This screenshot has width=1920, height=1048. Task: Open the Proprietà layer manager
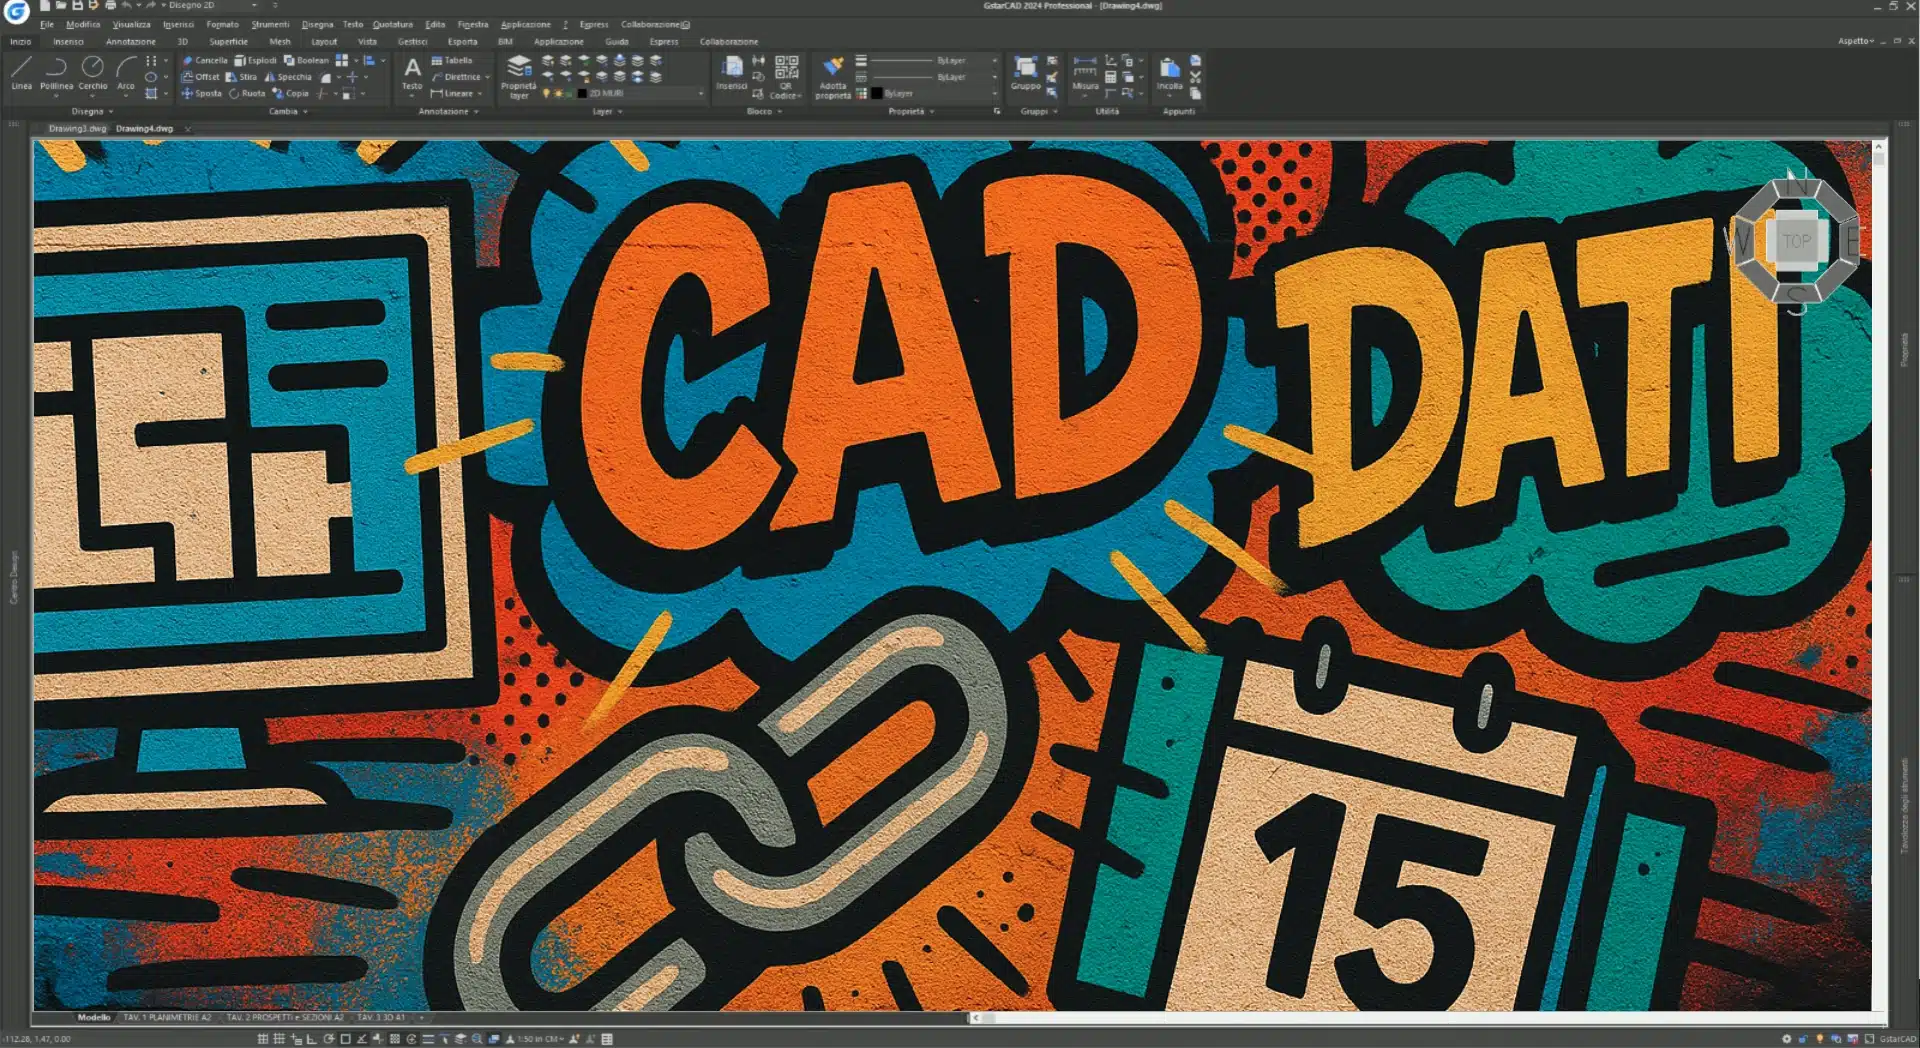point(518,76)
